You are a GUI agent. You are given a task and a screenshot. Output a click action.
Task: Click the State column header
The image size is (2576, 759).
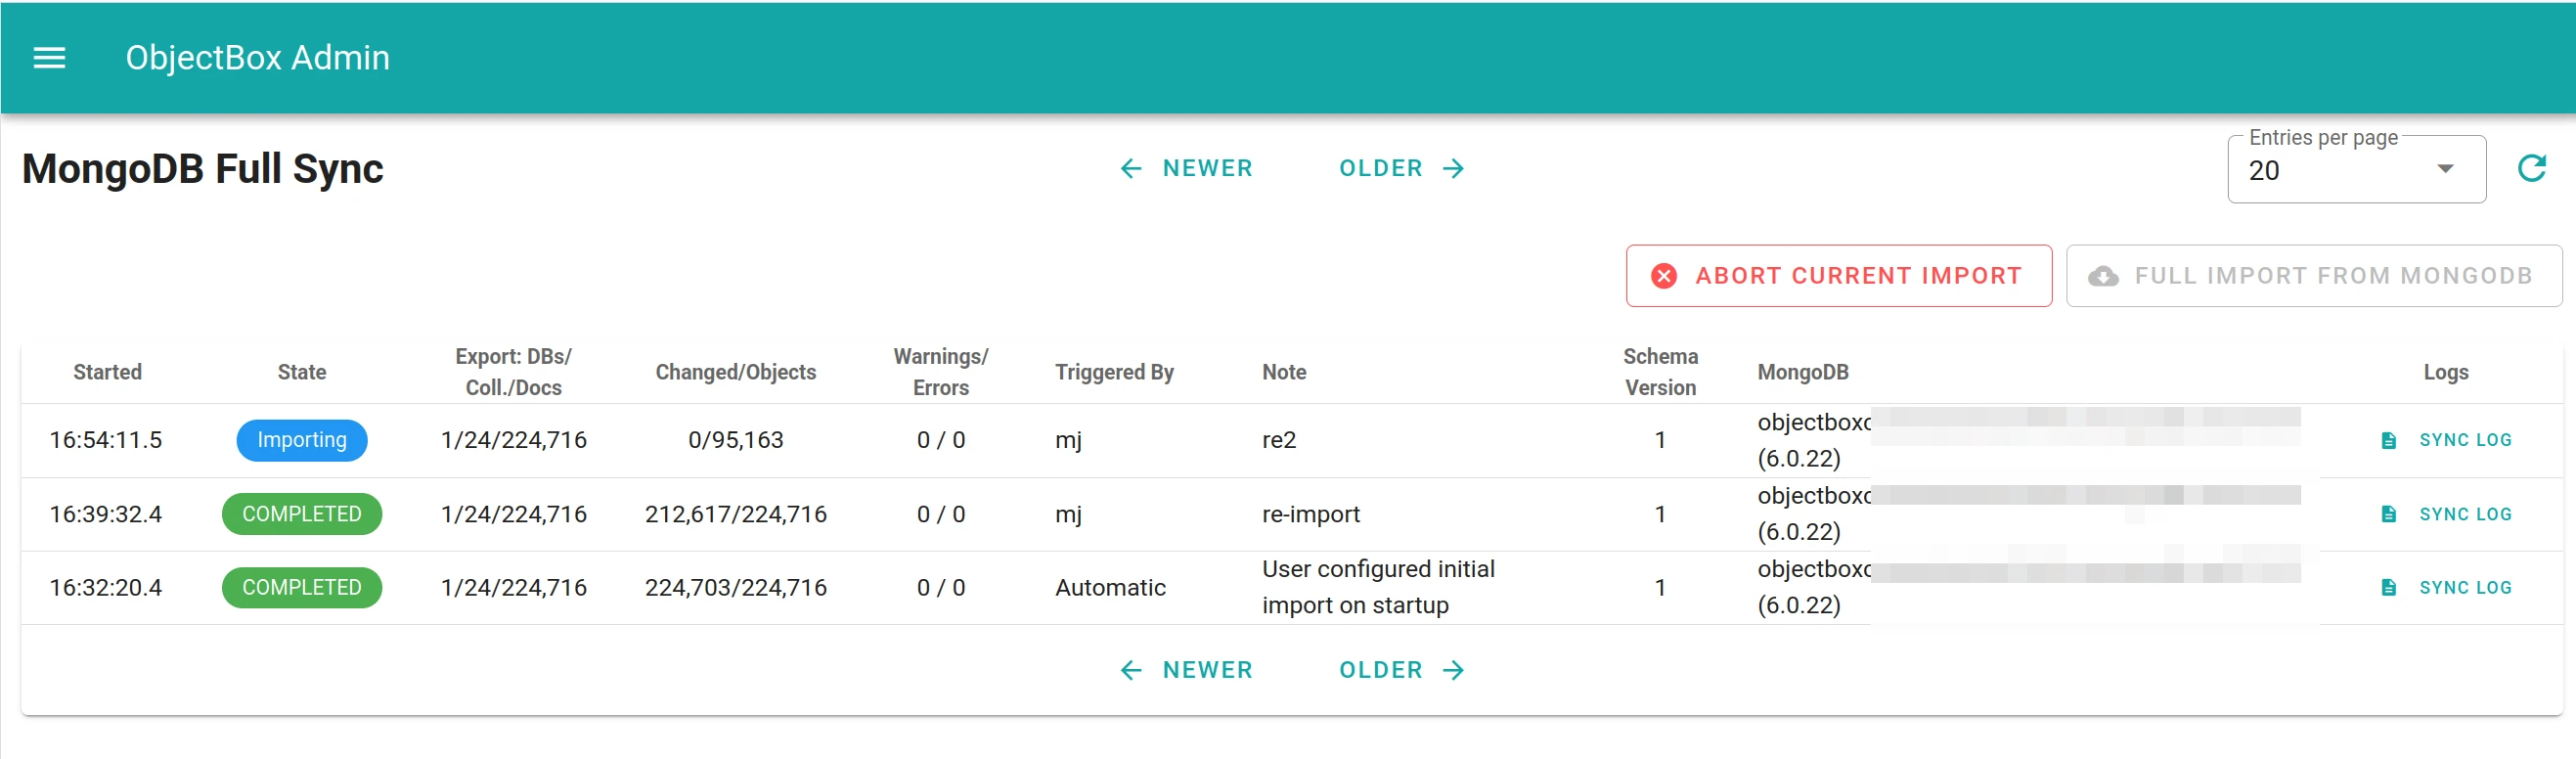(302, 372)
